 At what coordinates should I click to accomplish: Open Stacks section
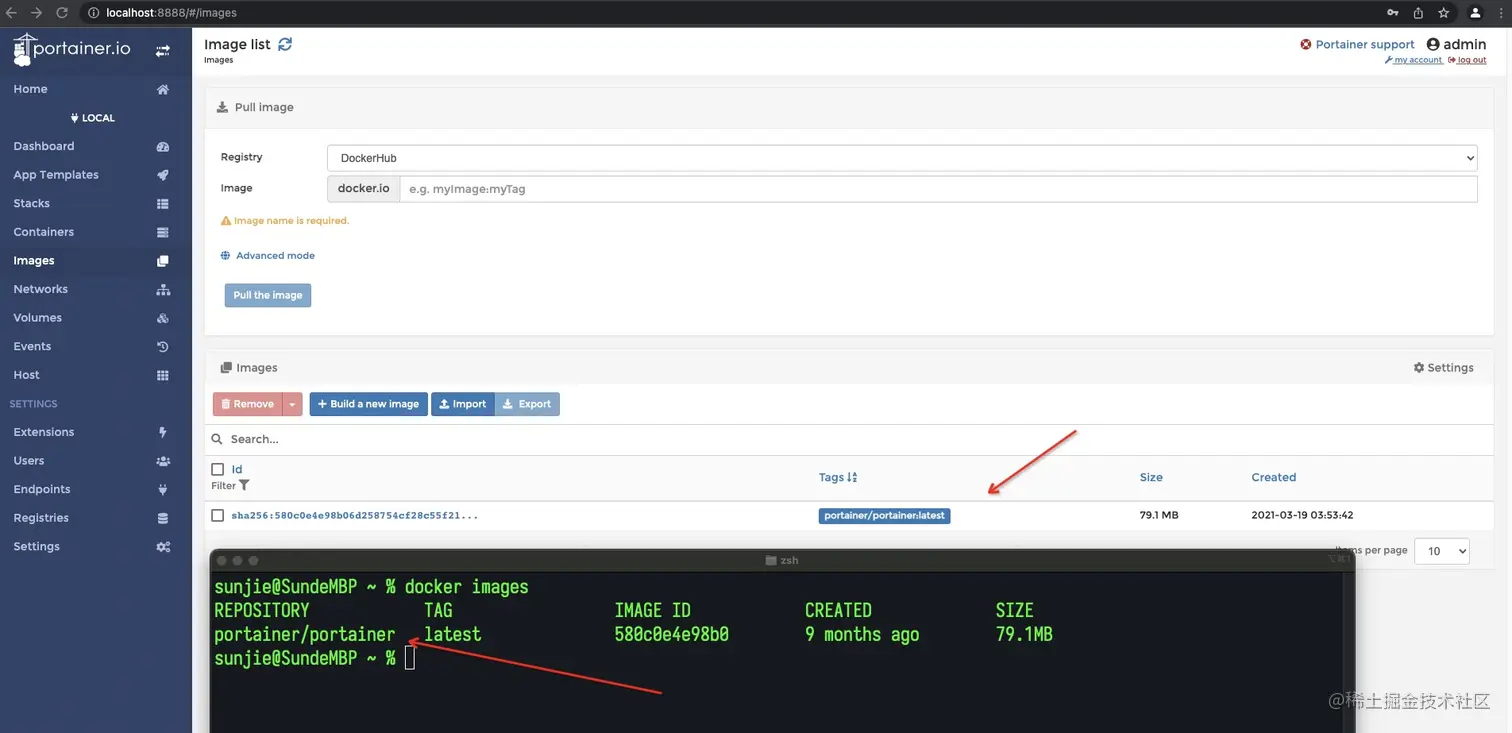[31, 203]
